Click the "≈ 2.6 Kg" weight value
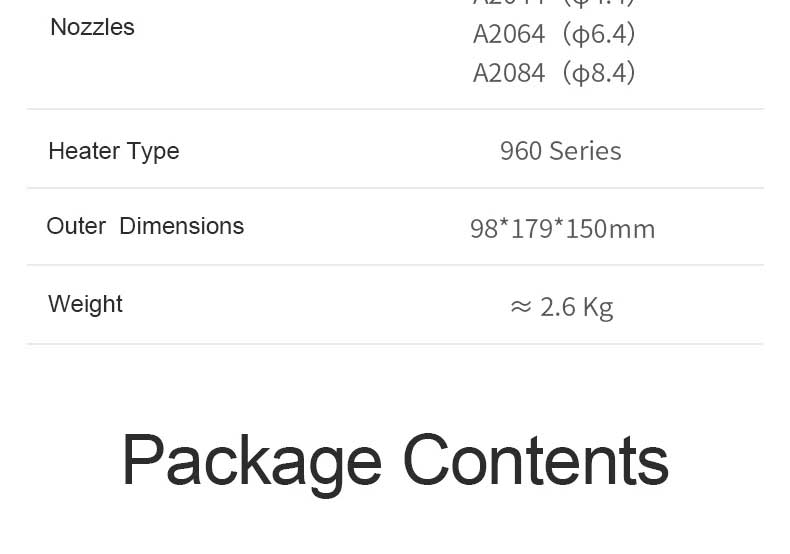Screen dimensions: 790x554 point(561,306)
